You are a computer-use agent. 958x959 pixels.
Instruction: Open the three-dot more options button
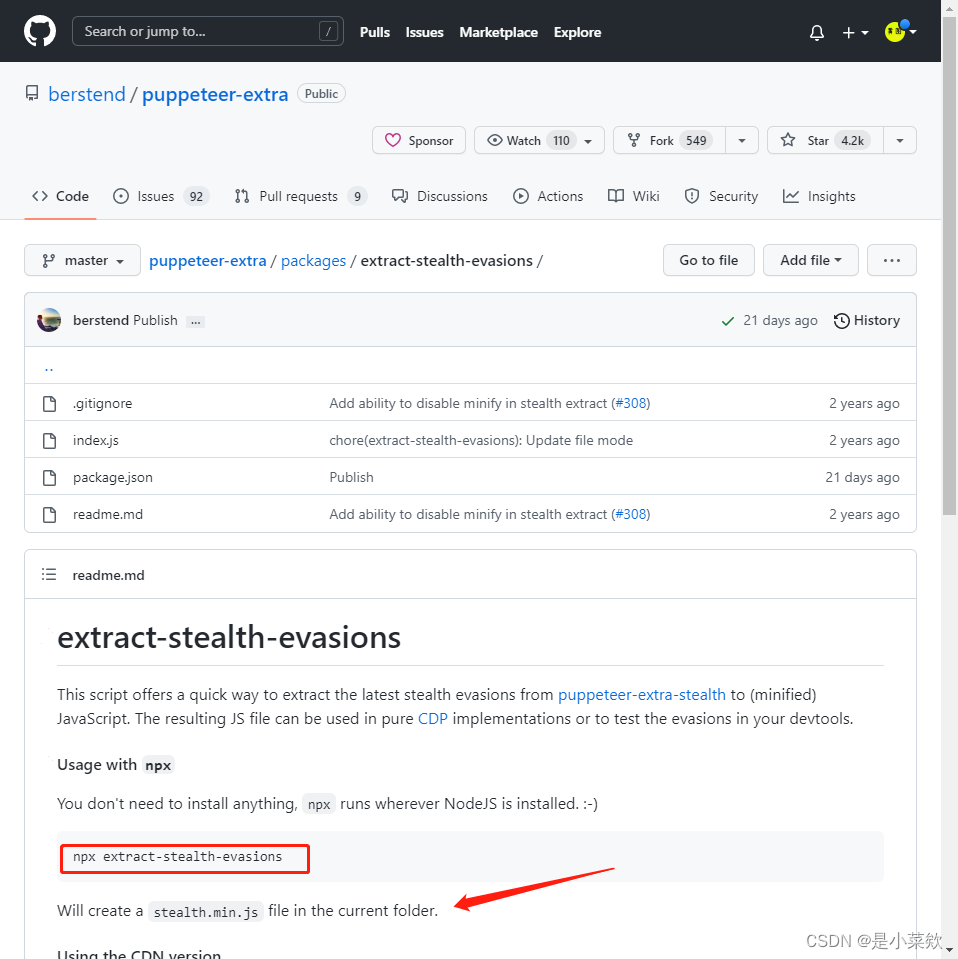click(x=891, y=261)
